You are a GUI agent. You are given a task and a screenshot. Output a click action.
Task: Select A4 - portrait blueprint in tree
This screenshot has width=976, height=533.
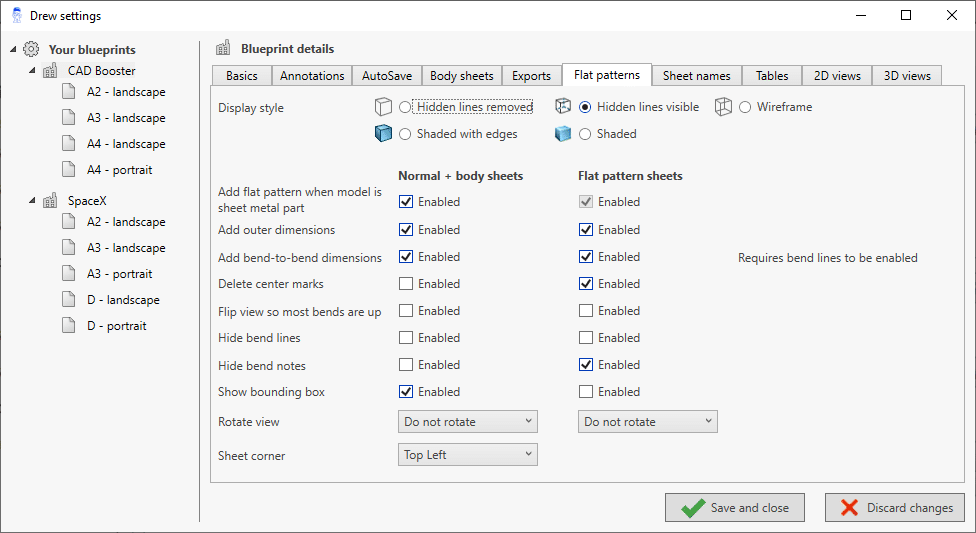[119, 170]
